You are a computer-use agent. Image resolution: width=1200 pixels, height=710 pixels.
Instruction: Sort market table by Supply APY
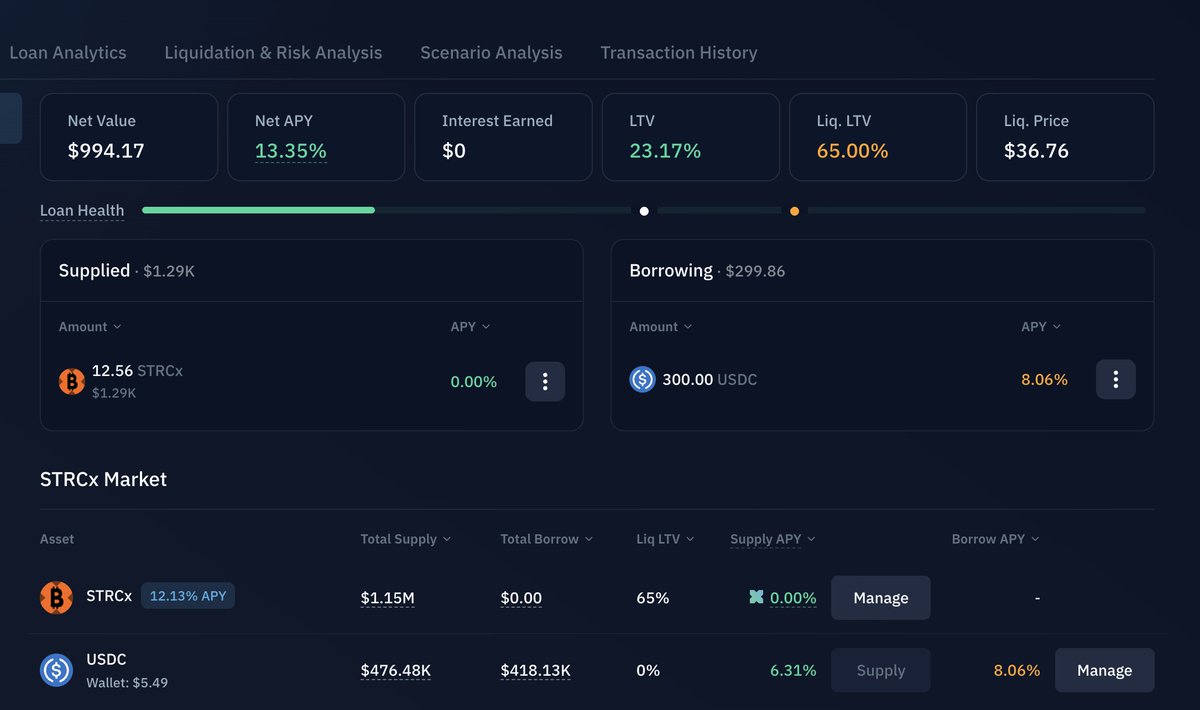click(x=773, y=539)
